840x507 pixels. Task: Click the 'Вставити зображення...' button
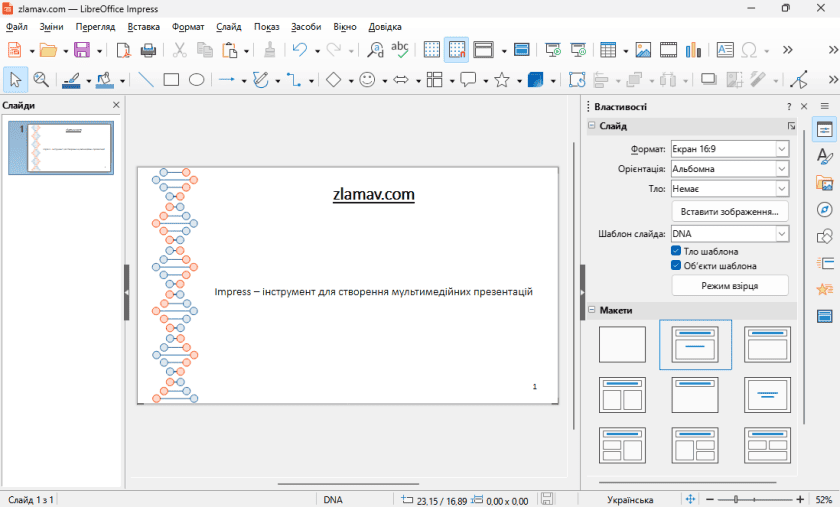pos(729,212)
